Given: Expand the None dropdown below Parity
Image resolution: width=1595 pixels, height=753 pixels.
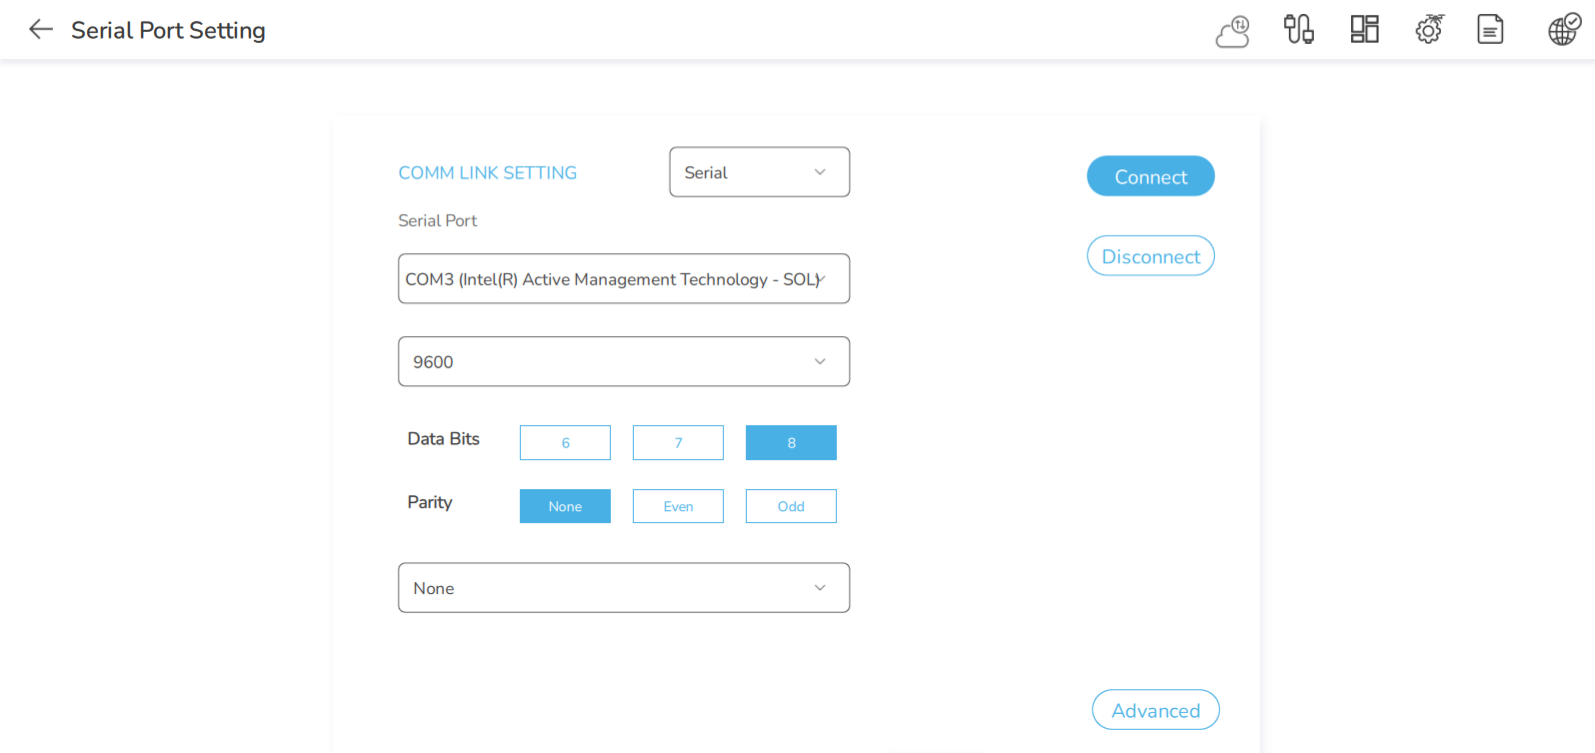Looking at the screenshot, I should click(x=623, y=588).
